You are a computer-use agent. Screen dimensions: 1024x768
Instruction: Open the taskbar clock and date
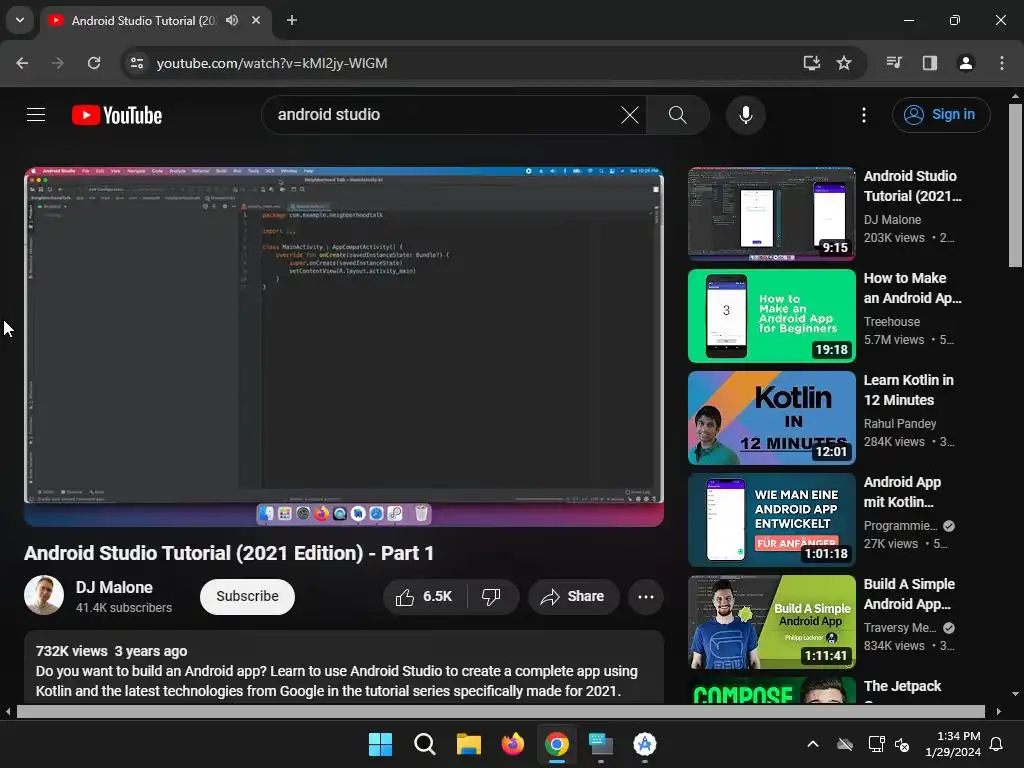click(x=953, y=744)
